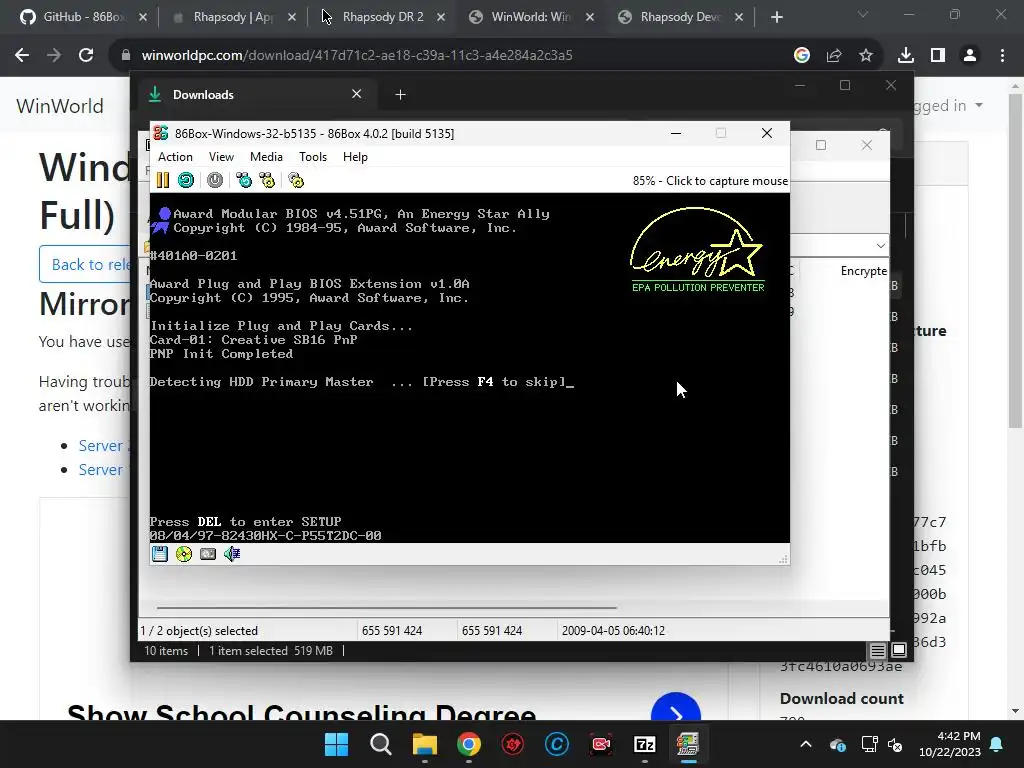Show hidden system tray icons

[806, 744]
